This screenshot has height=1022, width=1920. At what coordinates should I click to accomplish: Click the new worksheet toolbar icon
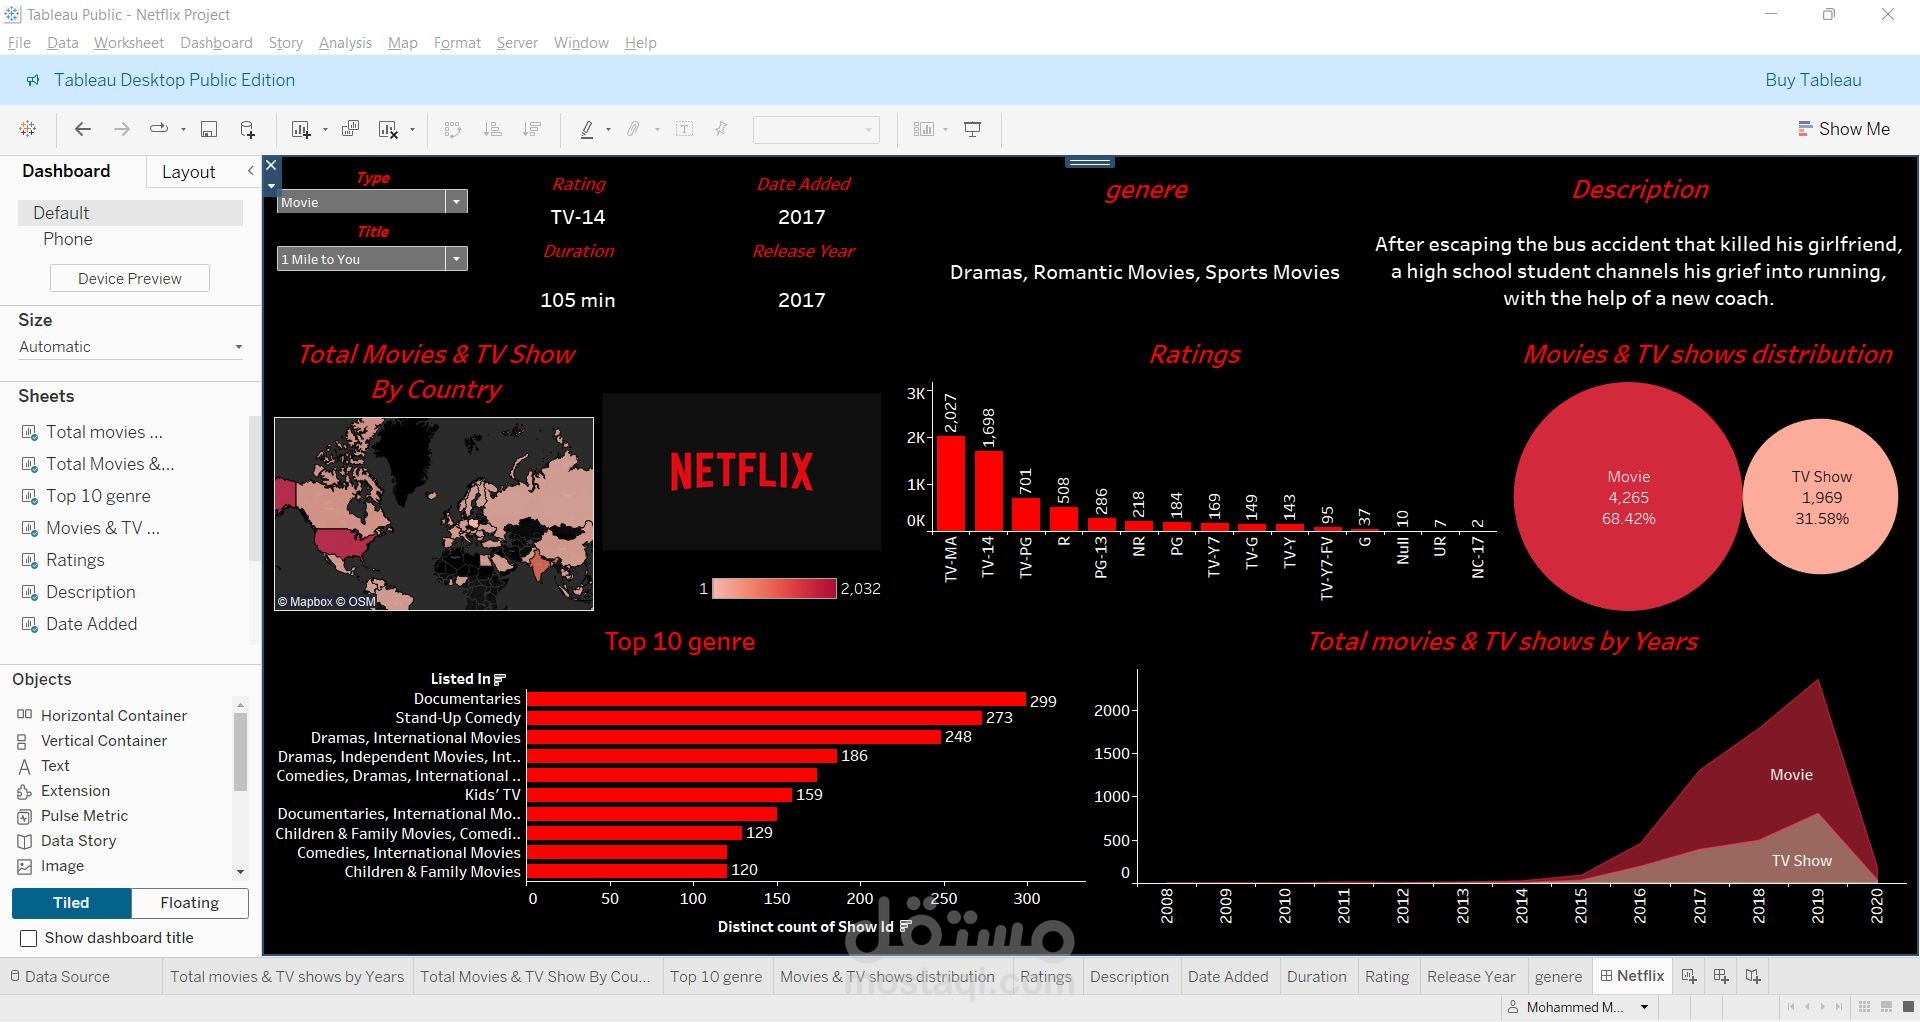point(301,129)
